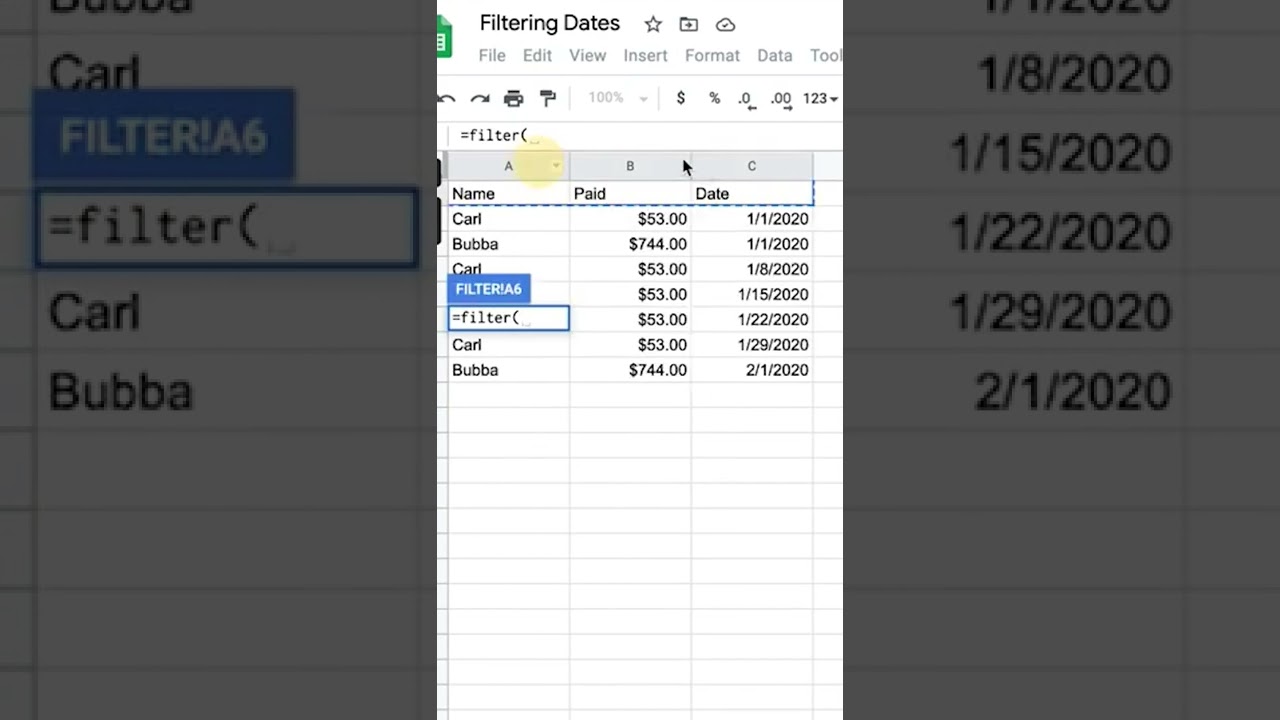Screen dimensions: 1280x720
Task: Format cells as currency with dollar icon
Action: [681, 98]
